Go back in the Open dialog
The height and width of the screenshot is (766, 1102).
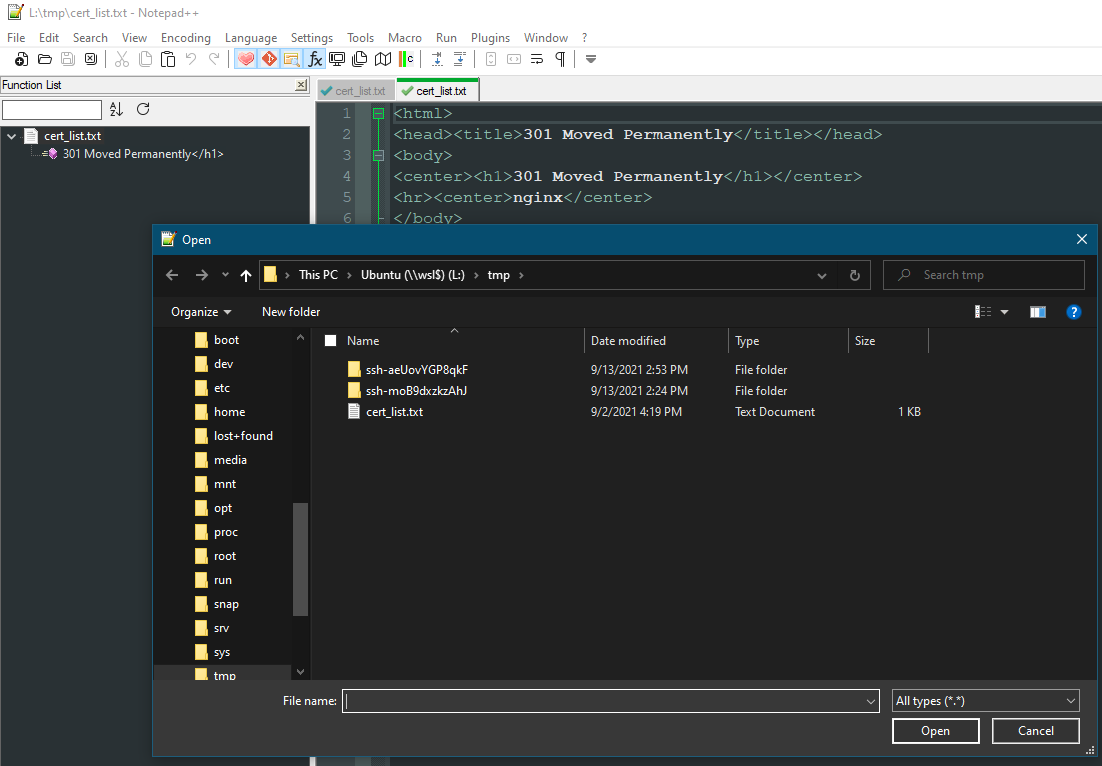pyautogui.click(x=172, y=275)
